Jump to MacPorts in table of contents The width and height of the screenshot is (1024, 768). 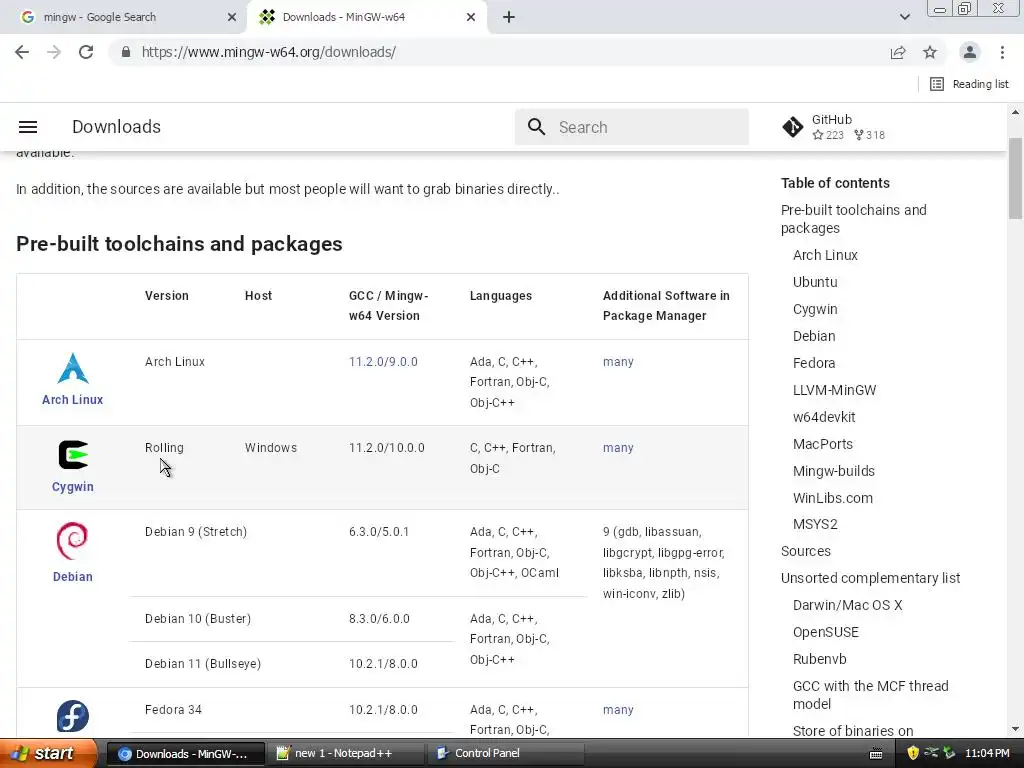point(823,444)
